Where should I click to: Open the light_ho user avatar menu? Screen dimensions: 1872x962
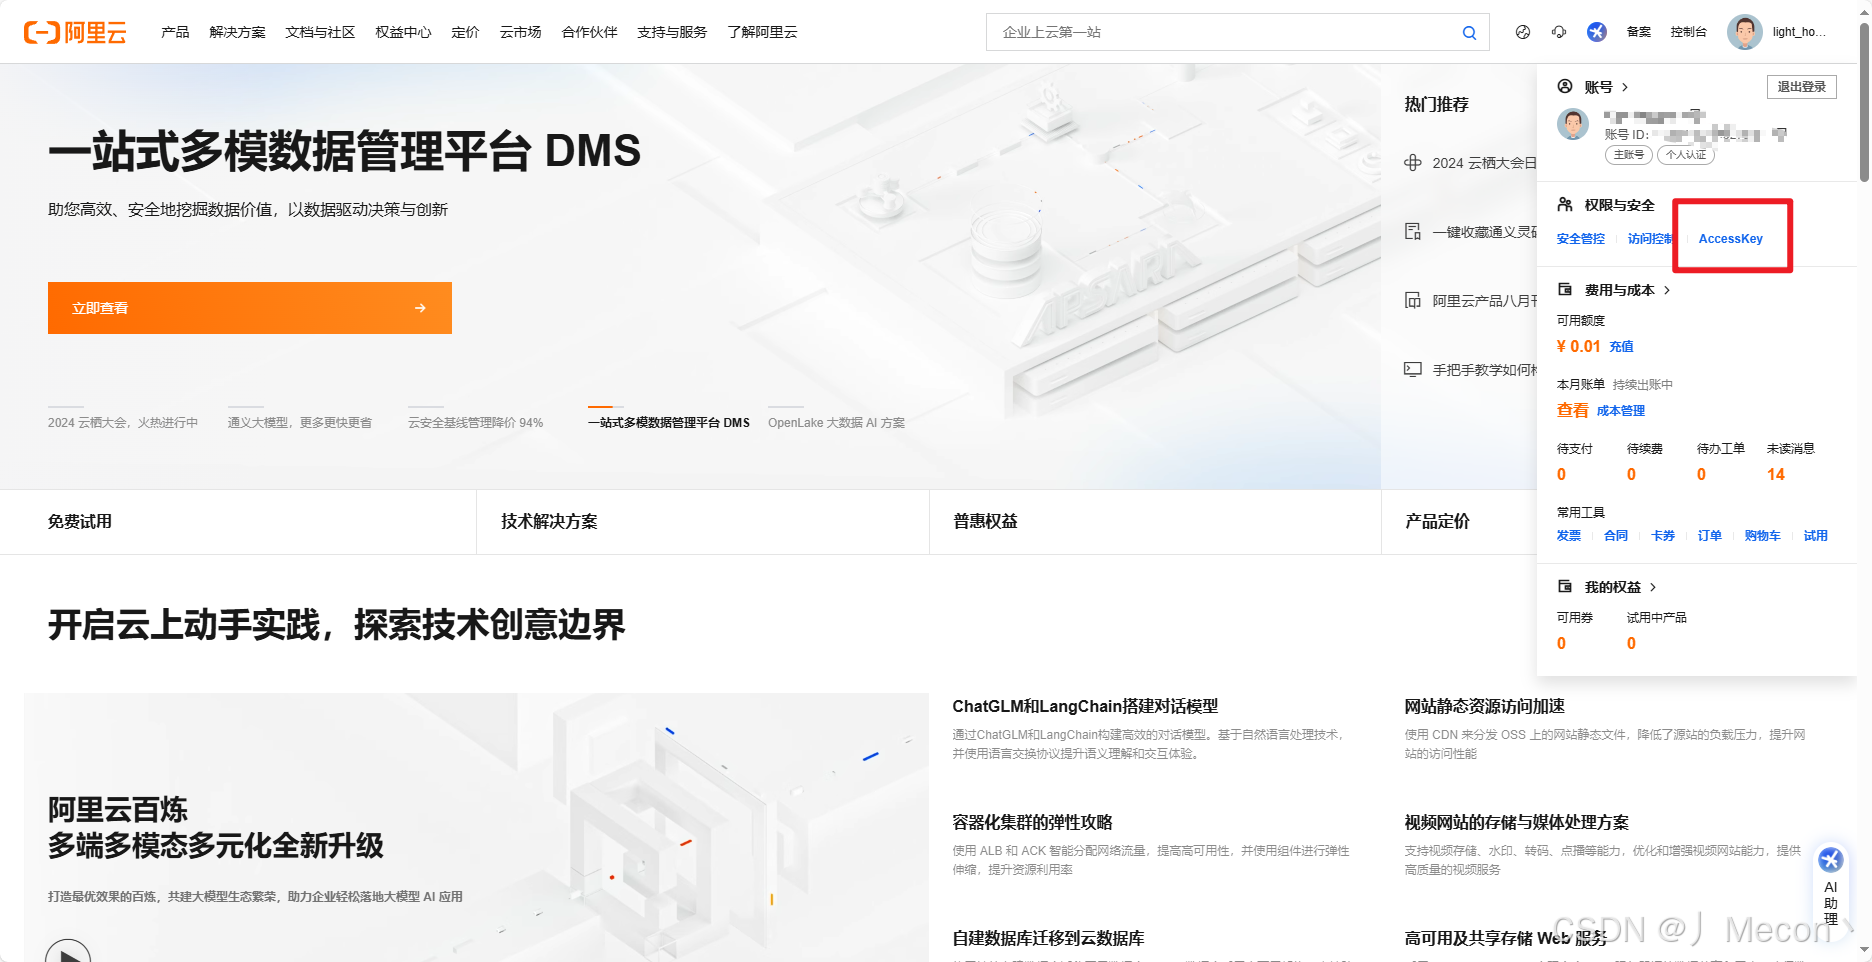click(x=1745, y=31)
